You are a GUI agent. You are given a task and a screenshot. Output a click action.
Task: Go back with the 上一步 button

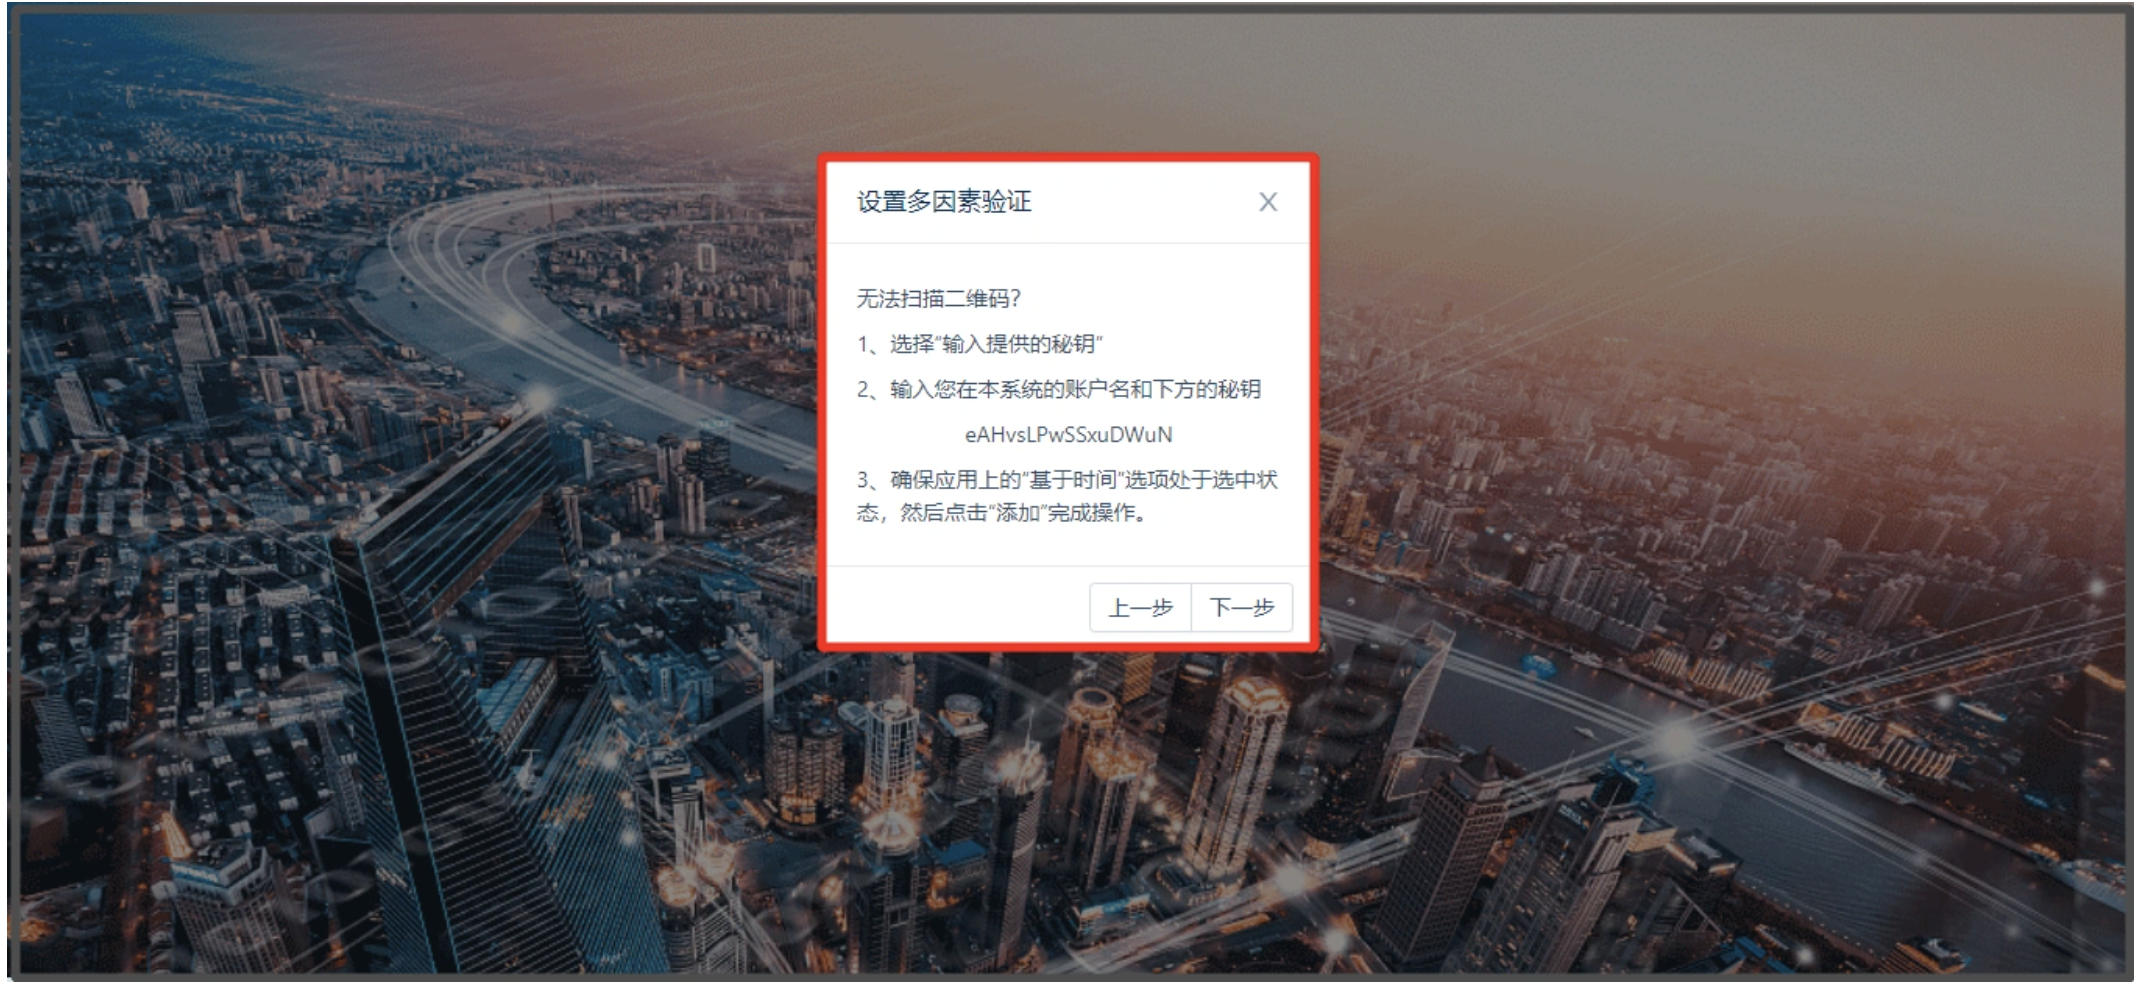pos(1141,607)
